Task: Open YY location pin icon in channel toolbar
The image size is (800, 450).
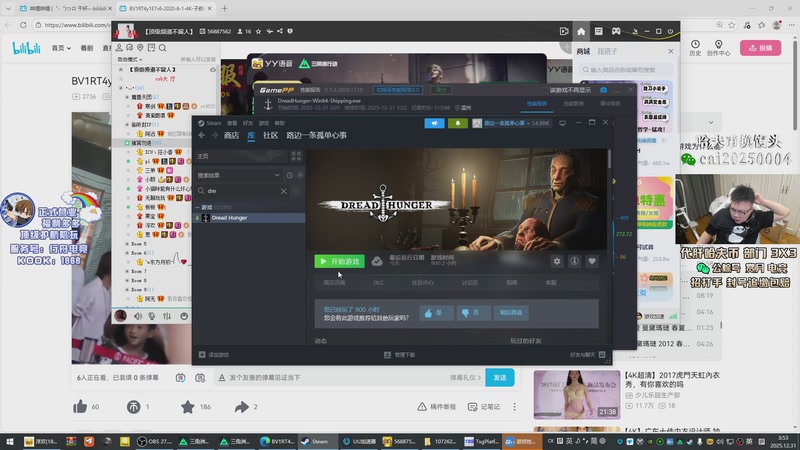Action: pos(140,48)
